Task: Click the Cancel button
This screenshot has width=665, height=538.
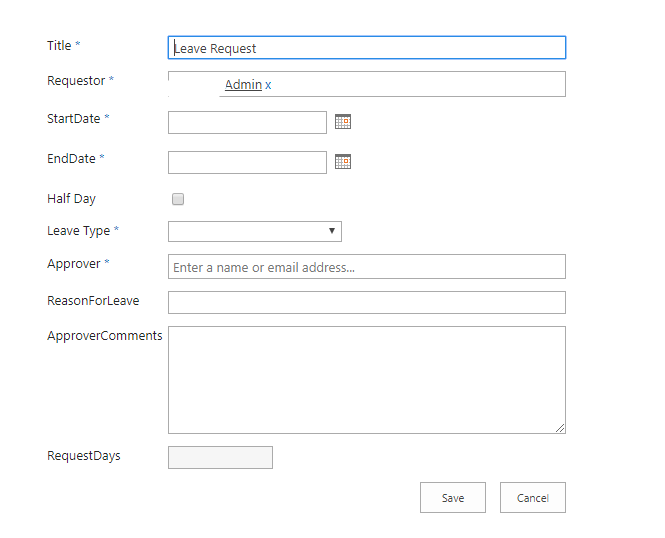Action: pyautogui.click(x=533, y=497)
